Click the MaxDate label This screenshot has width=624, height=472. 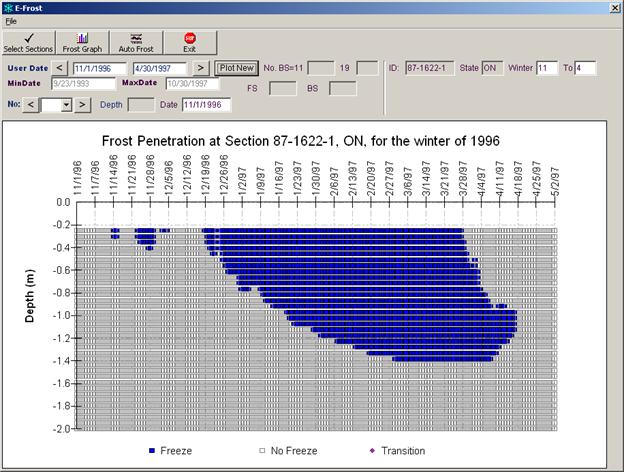[139, 83]
